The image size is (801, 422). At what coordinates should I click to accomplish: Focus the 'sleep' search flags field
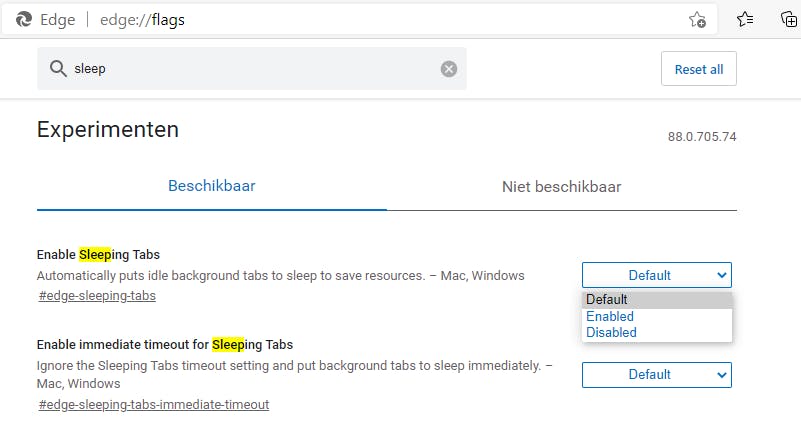click(250, 69)
